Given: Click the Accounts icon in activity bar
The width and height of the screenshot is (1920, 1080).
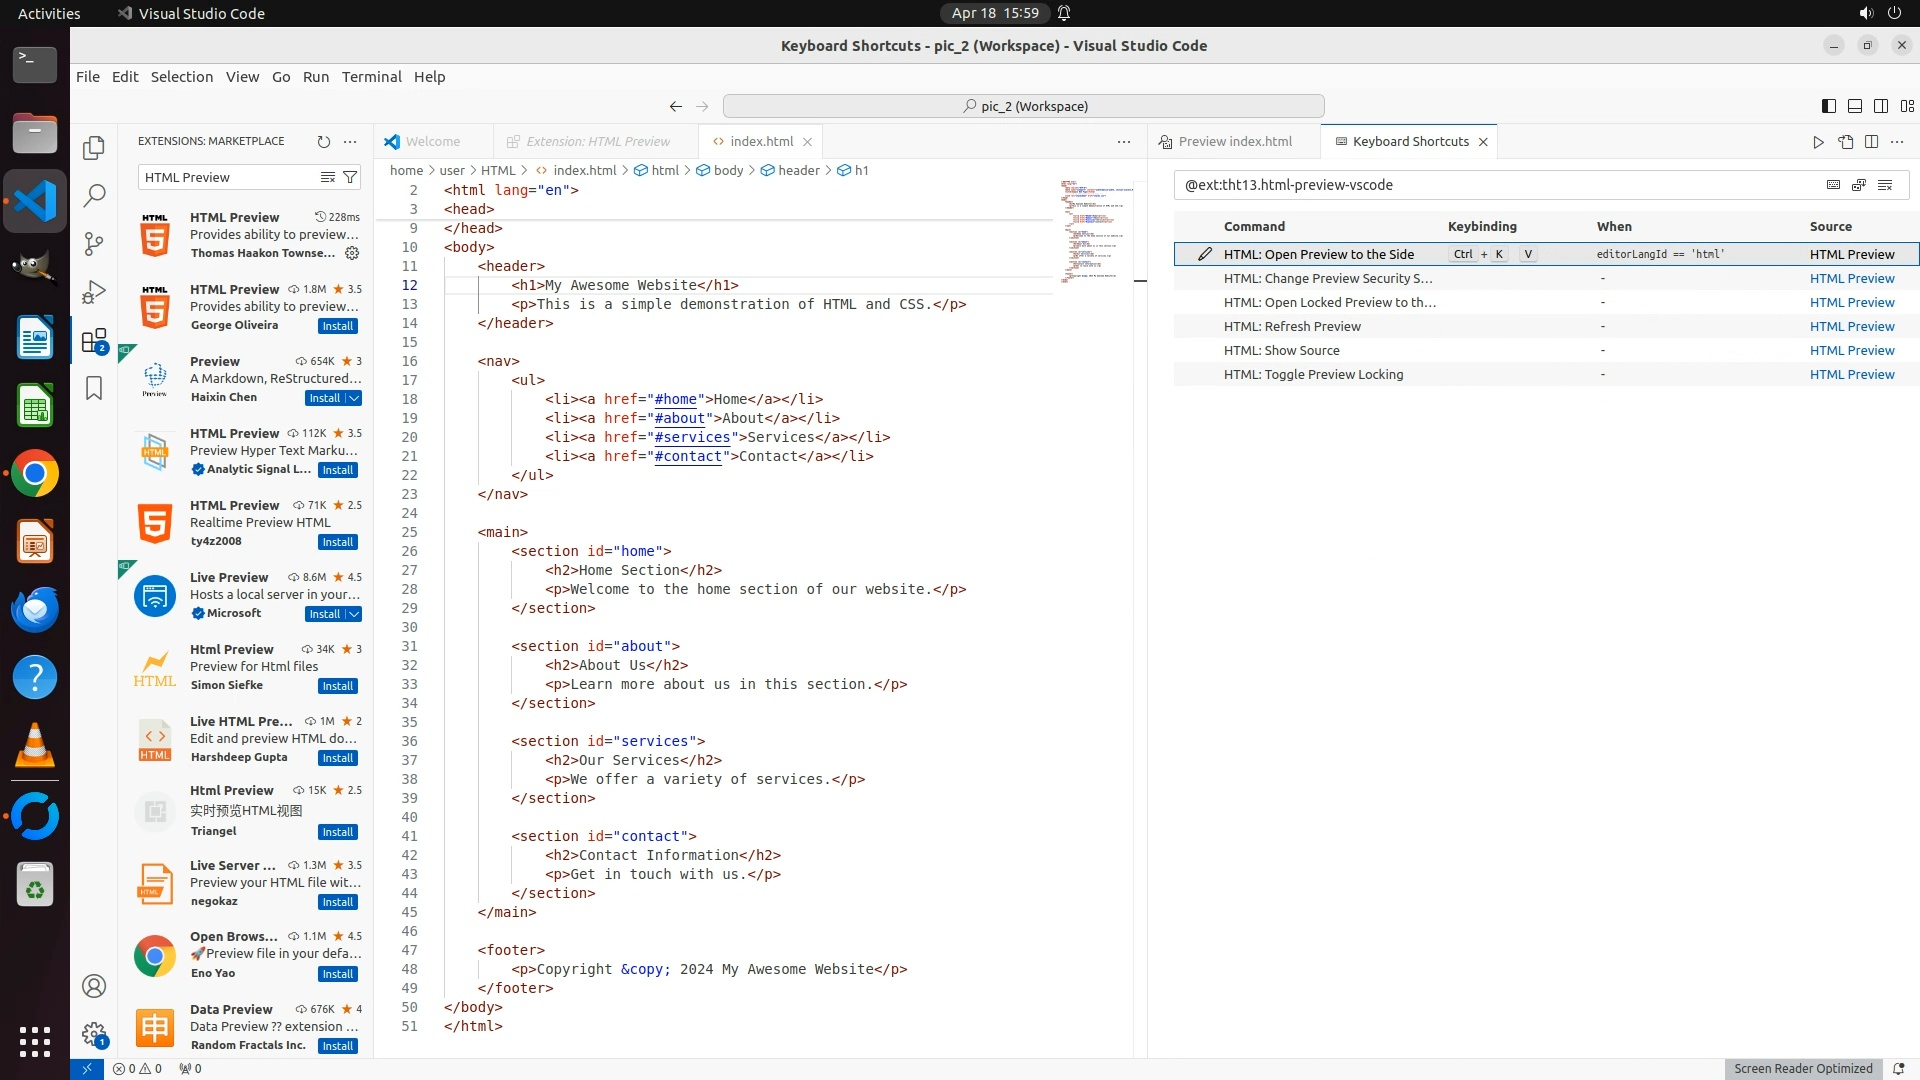Looking at the screenshot, I should pyautogui.click(x=94, y=986).
